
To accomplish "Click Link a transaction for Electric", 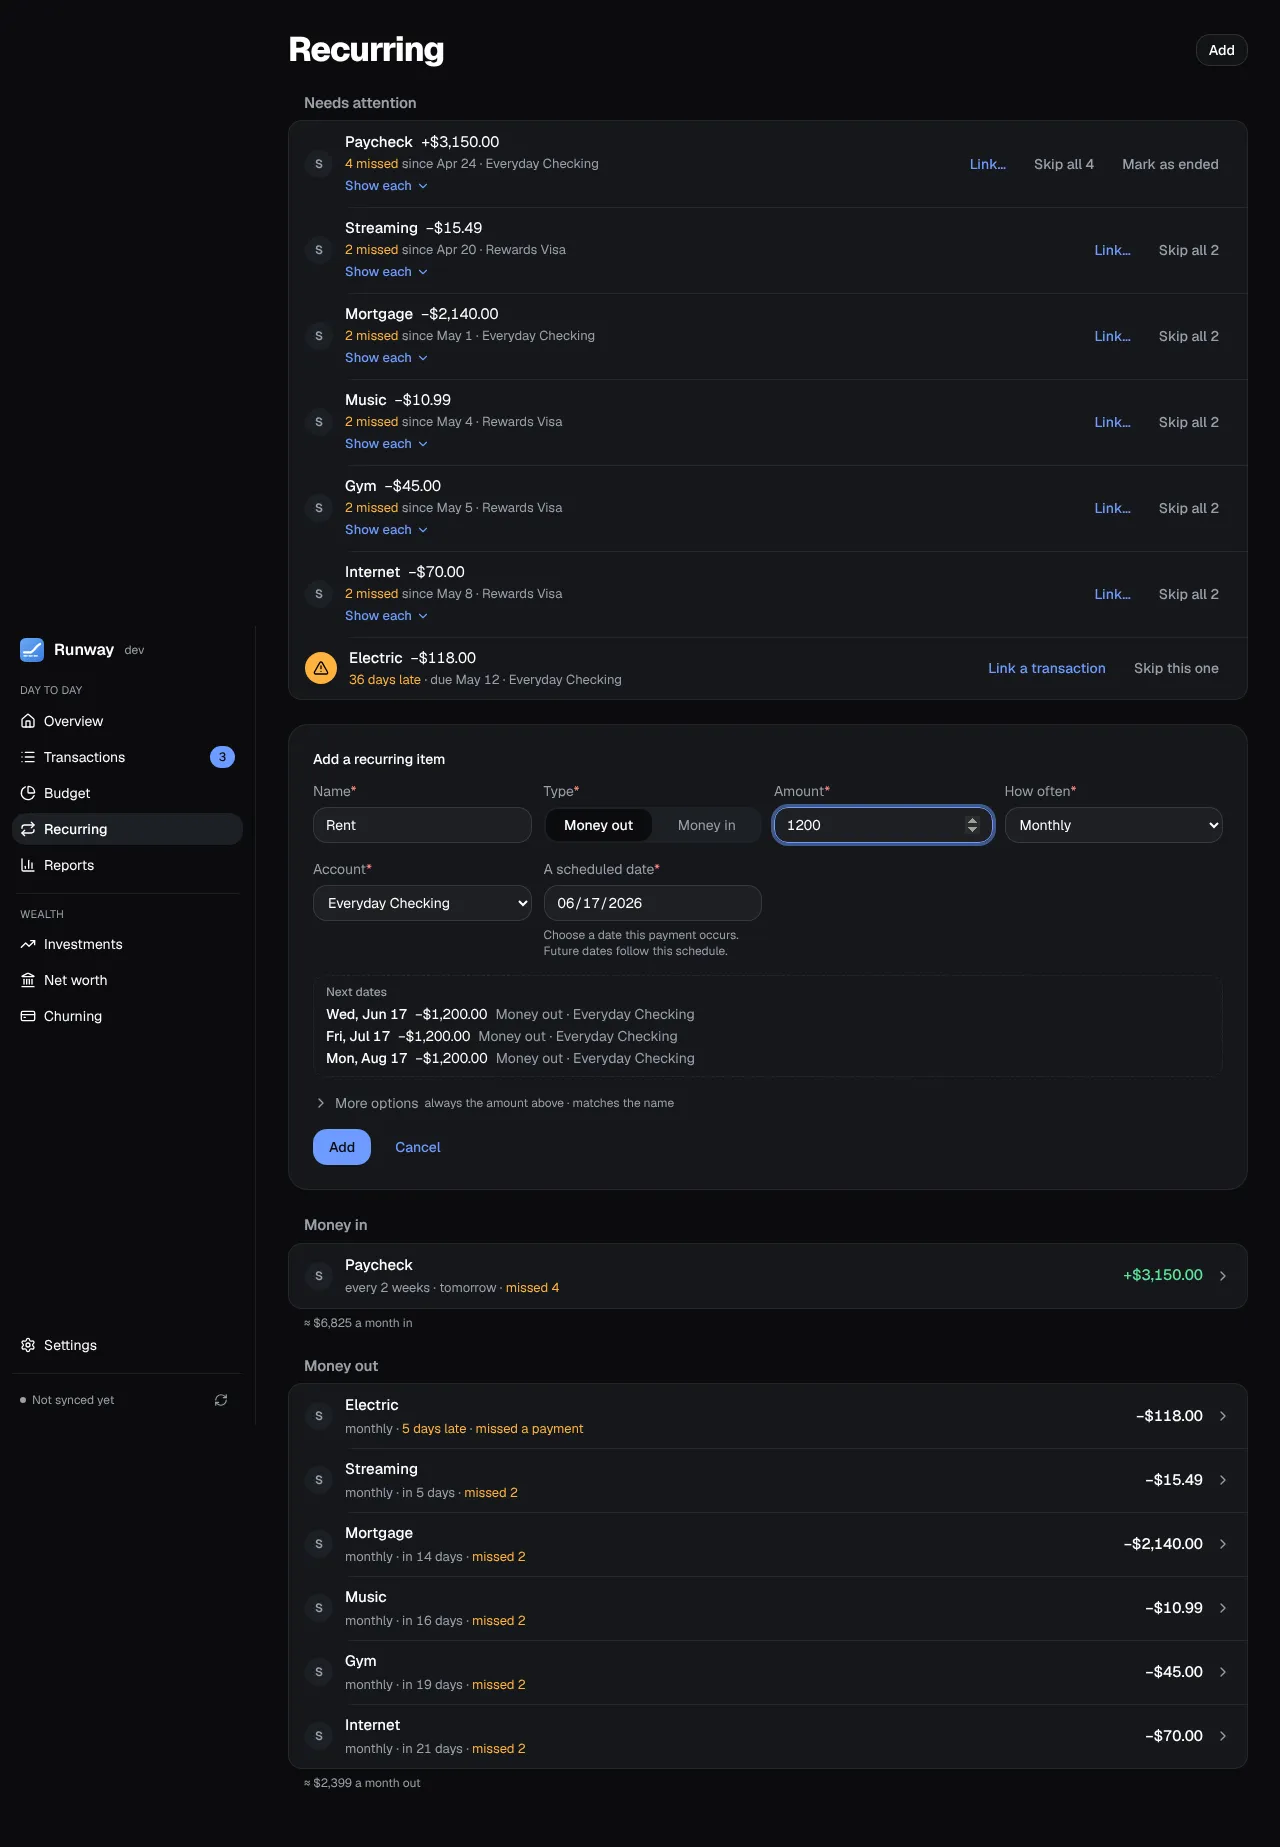I will tap(1047, 668).
